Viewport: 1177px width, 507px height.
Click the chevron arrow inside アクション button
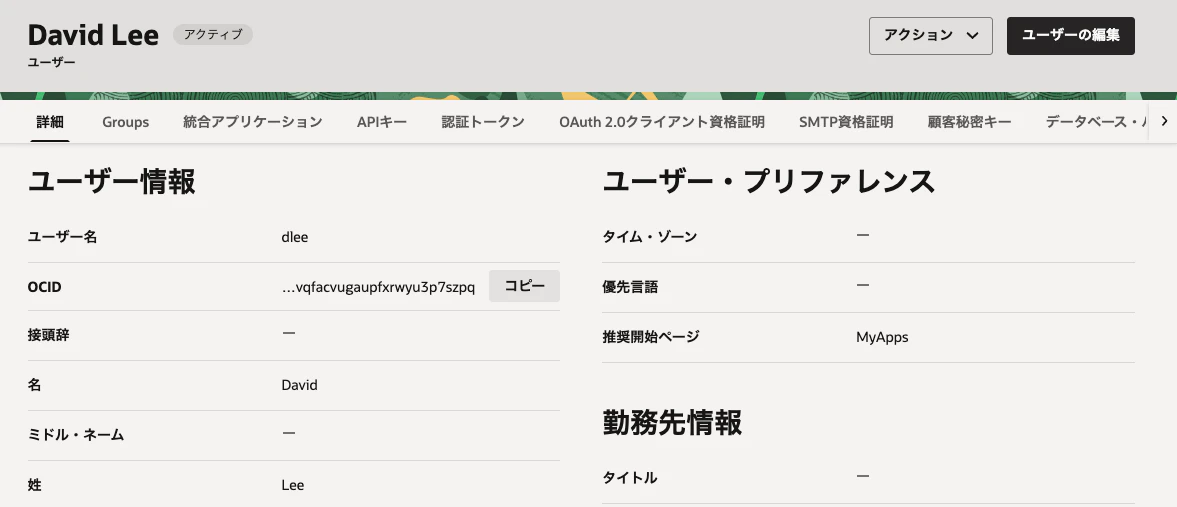click(x=973, y=35)
